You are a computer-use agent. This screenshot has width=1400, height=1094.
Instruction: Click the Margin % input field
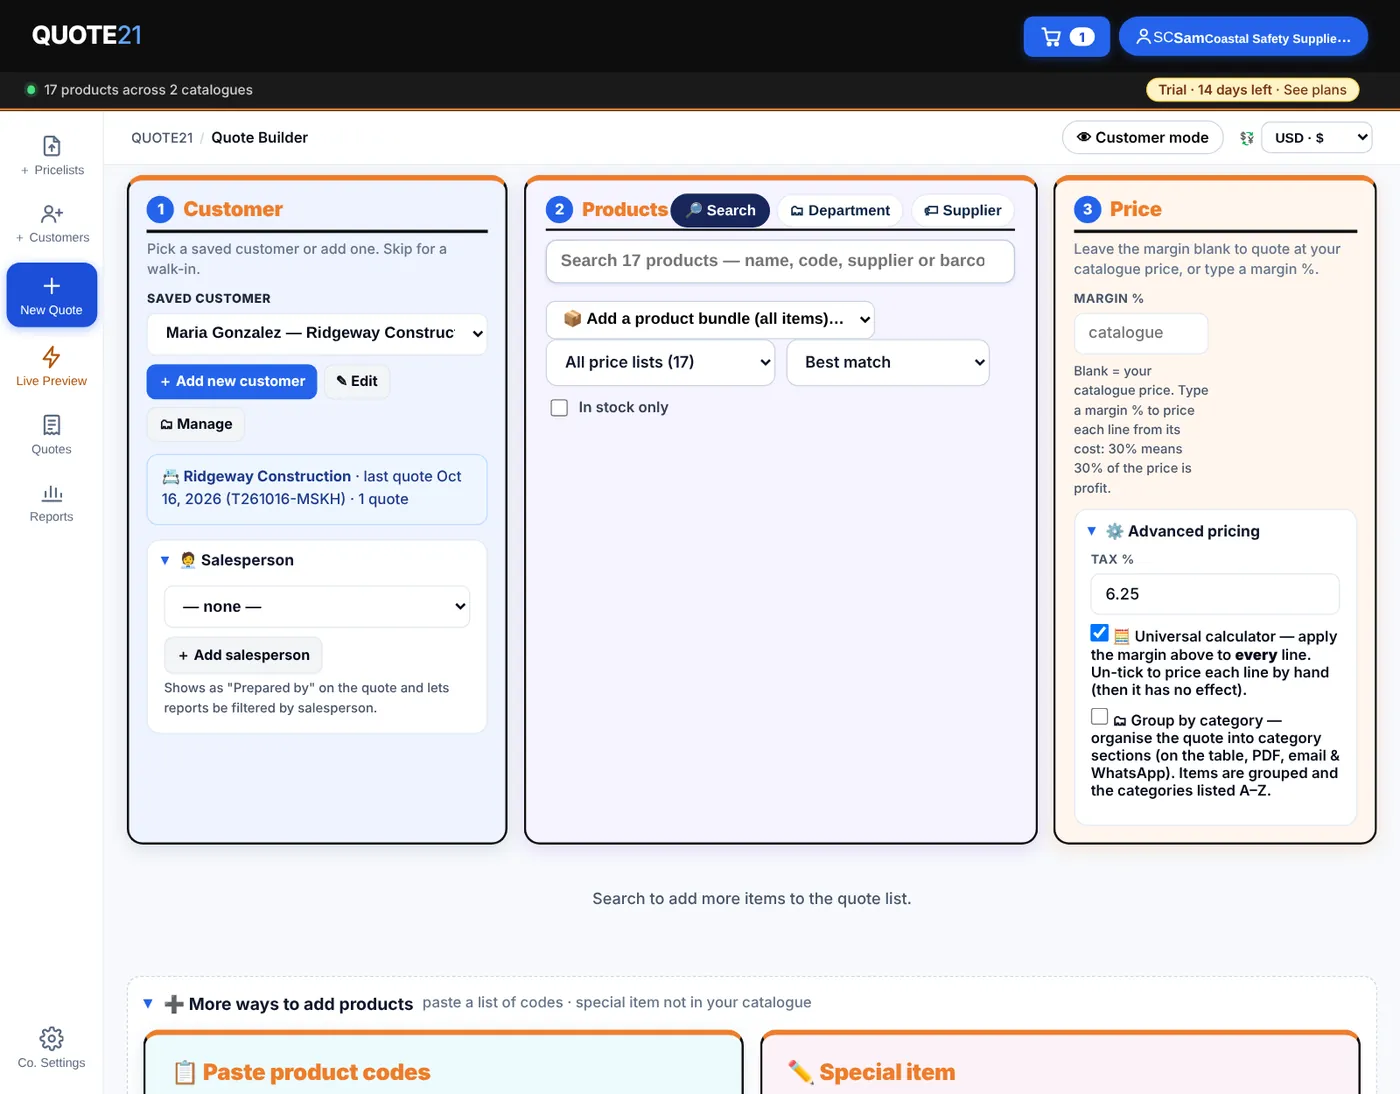point(1141,333)
